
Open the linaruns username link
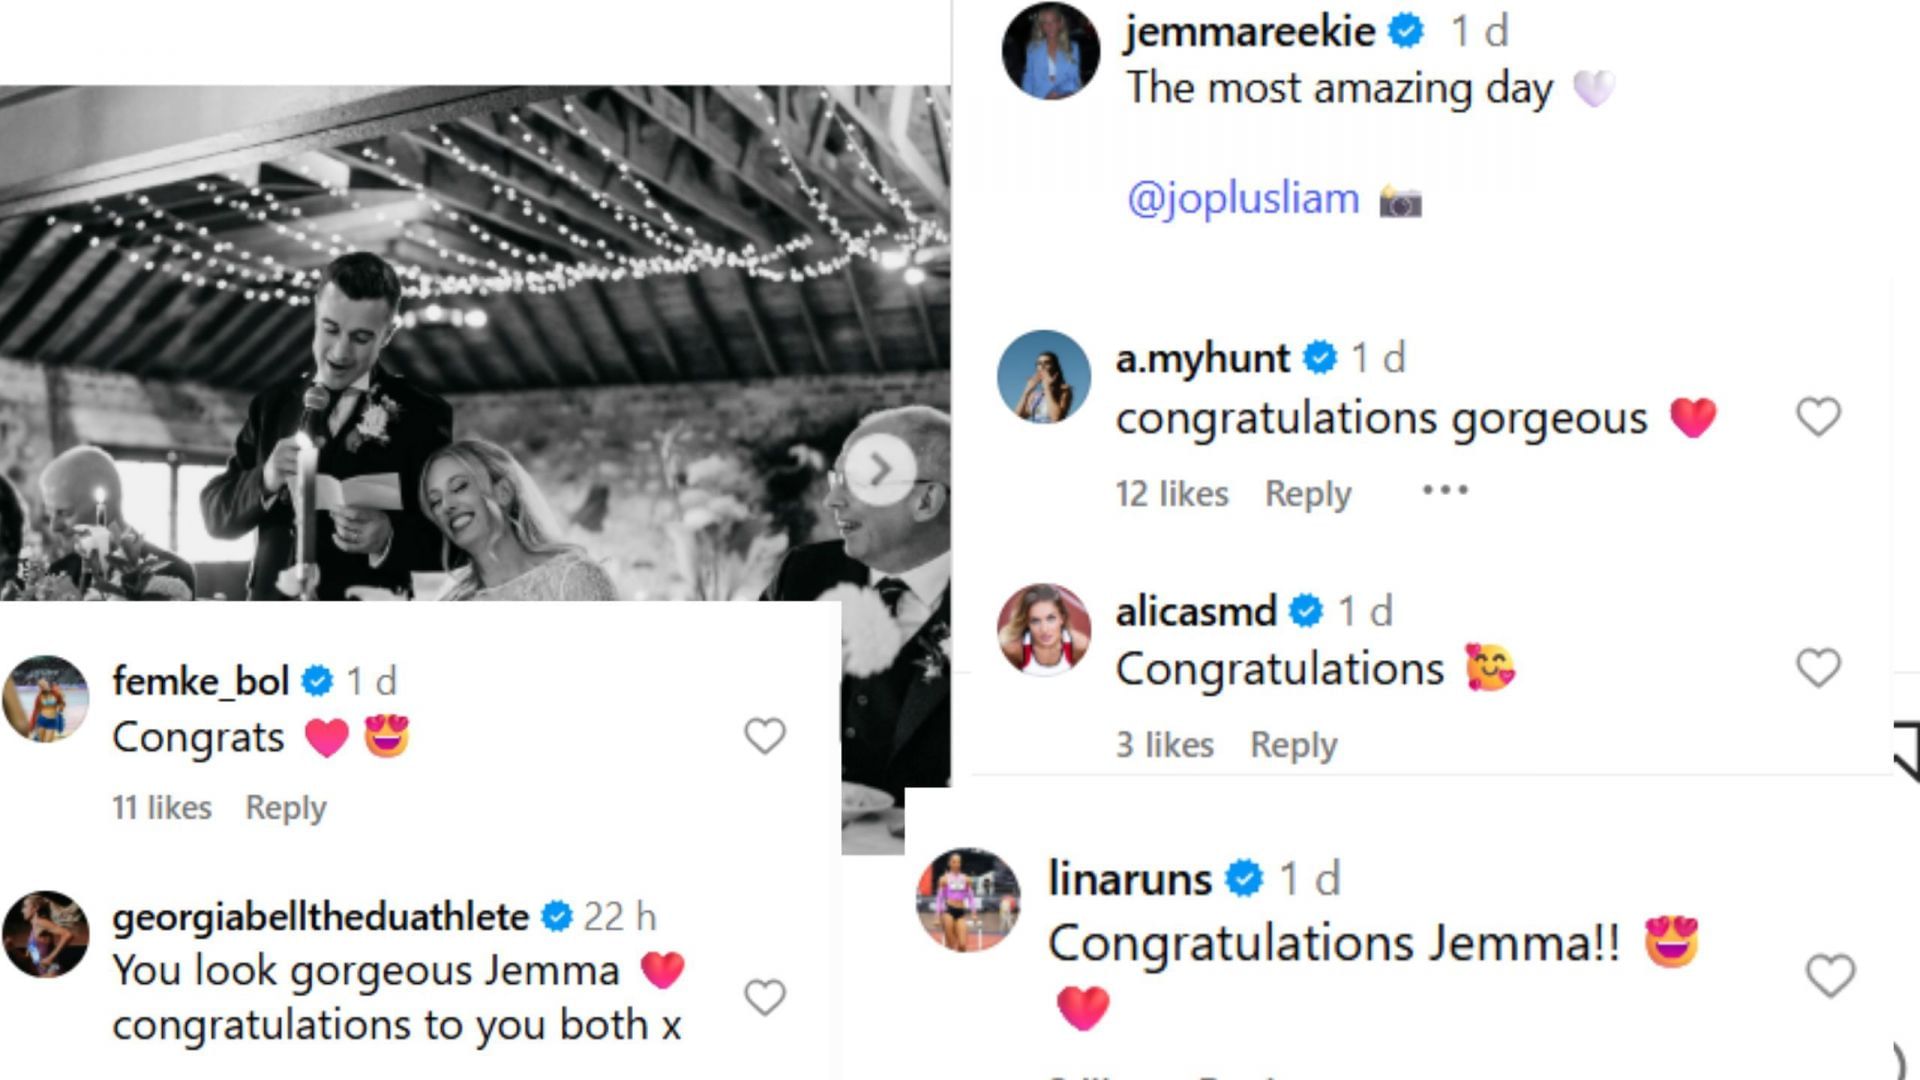(1129, 879)
